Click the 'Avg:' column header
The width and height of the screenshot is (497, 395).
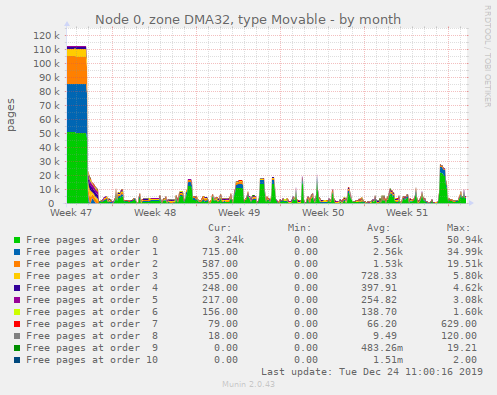[379, 228]
